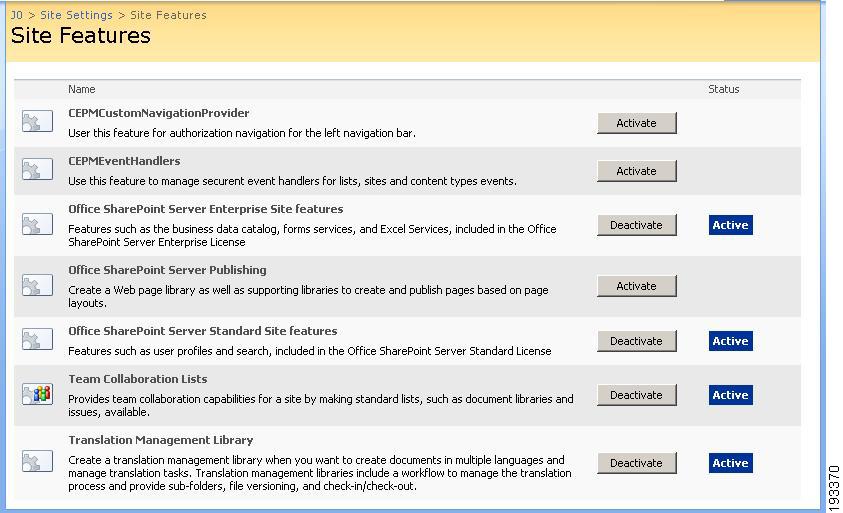Click the description about creating a Web page library
This screenshot has height=513, width=843.
(308, 296)
